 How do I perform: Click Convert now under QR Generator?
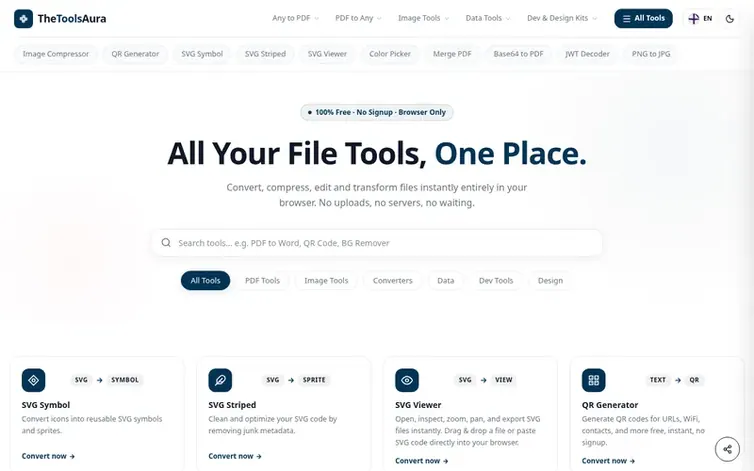[x=608, y=461]
